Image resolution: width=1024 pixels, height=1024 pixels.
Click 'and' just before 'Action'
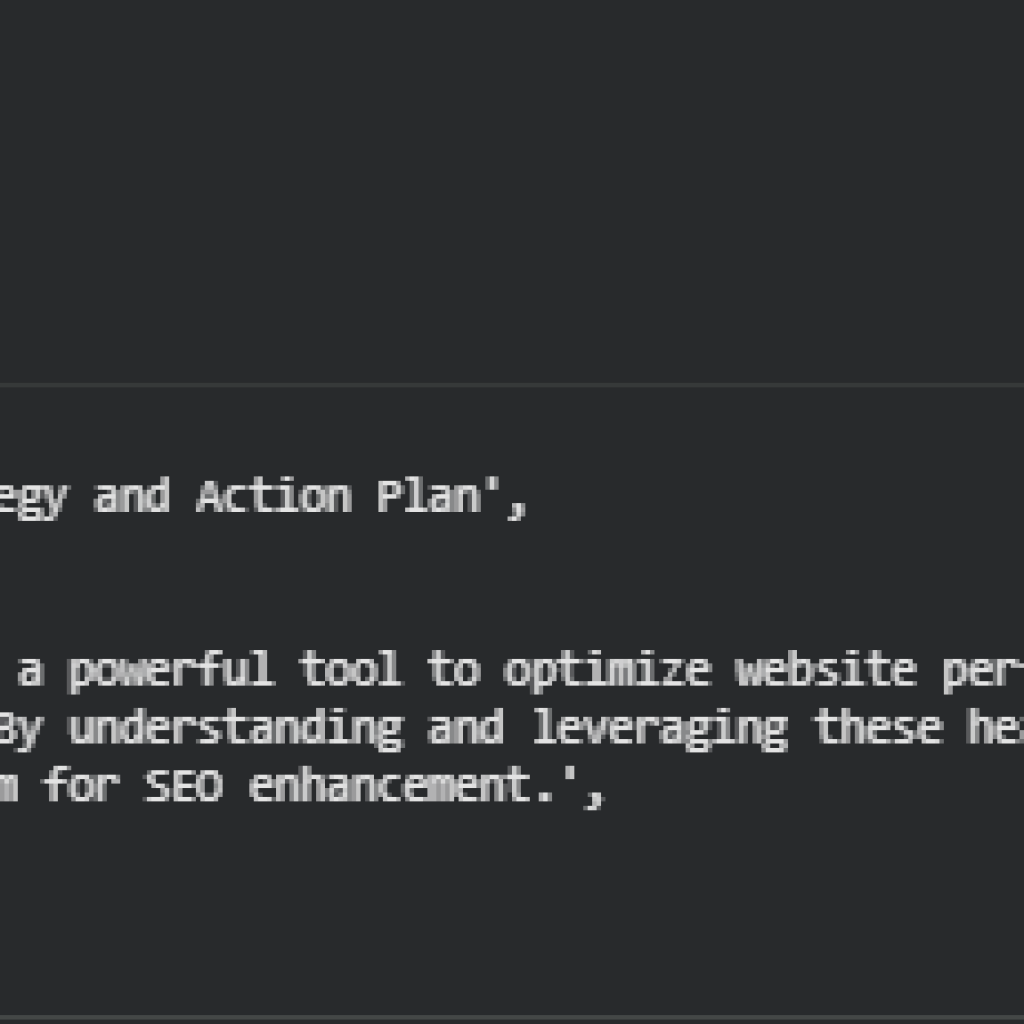point(131,497)
